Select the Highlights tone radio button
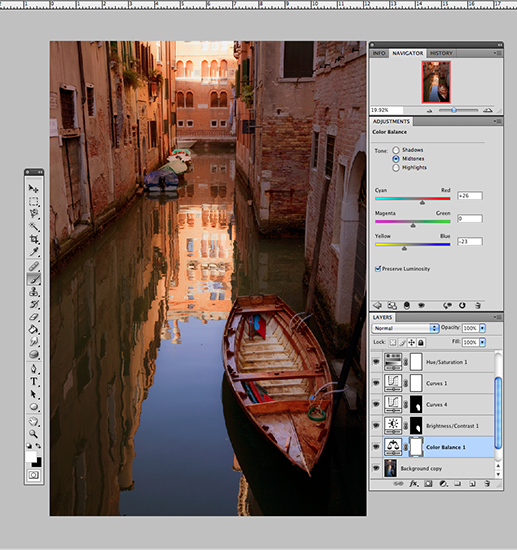The image size is (517, 550). [396, 167]
